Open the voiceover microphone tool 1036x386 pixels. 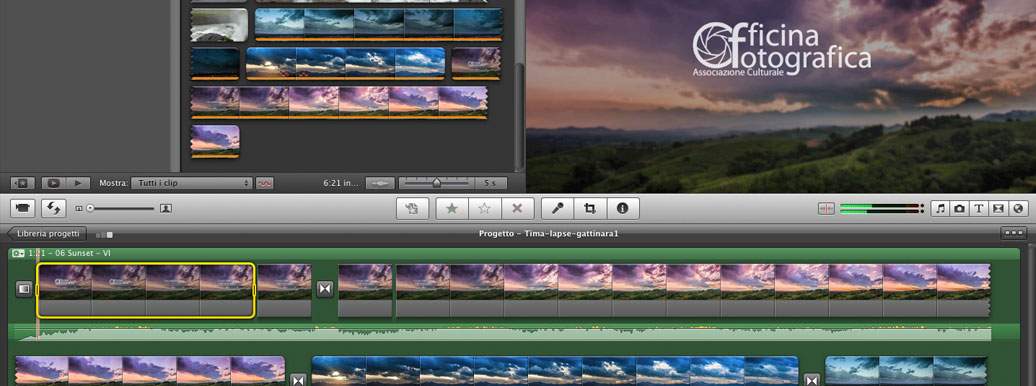point(558,209)
